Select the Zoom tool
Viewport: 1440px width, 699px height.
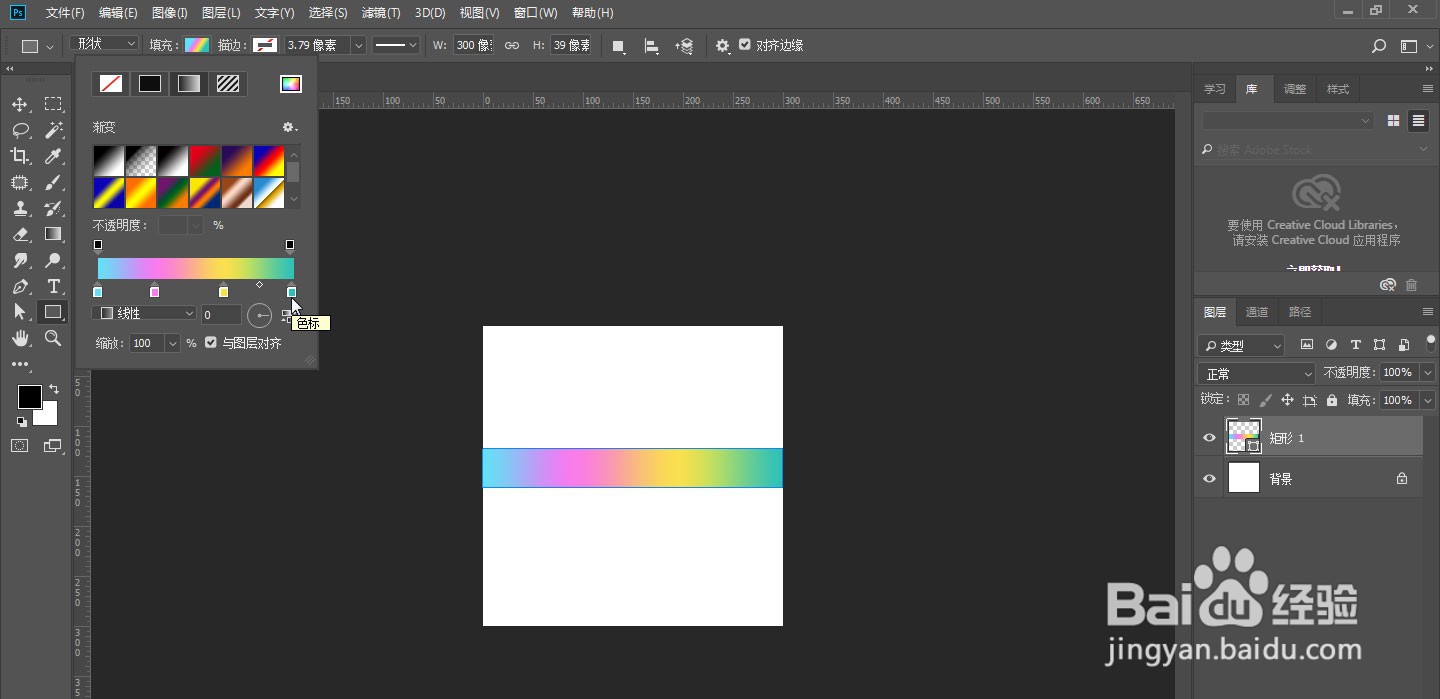[x=53, y=338]
